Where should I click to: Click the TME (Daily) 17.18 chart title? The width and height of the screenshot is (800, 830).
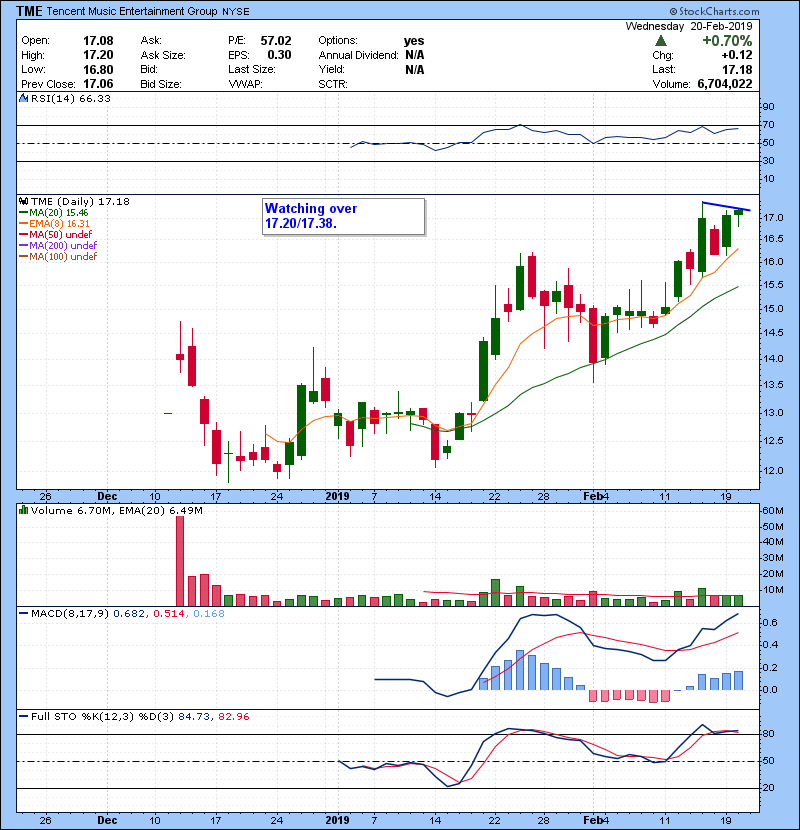(x=80, y=201)
